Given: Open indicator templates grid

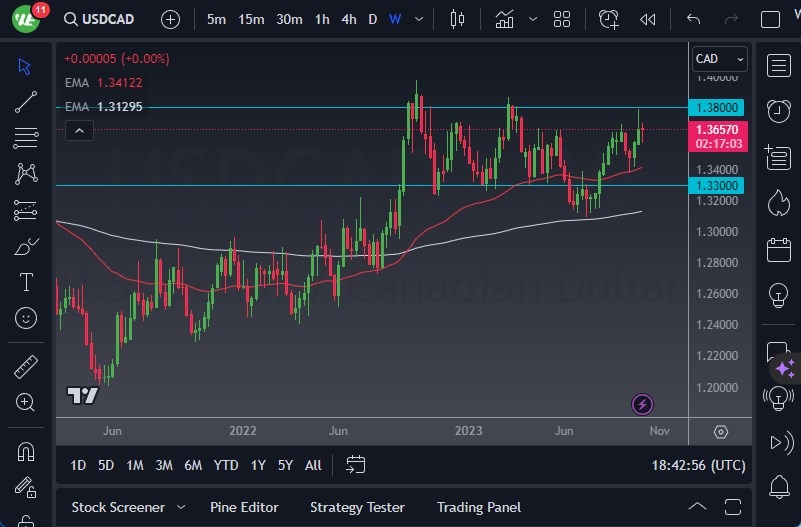Looking at the screenshot, I should (x=562, y=19).
